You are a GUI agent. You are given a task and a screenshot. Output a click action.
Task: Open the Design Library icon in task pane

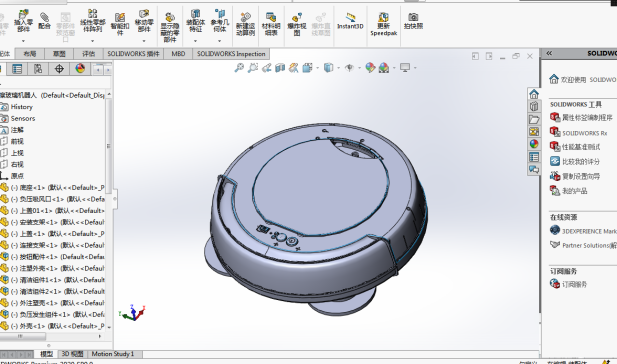click(x=534, y=107)
